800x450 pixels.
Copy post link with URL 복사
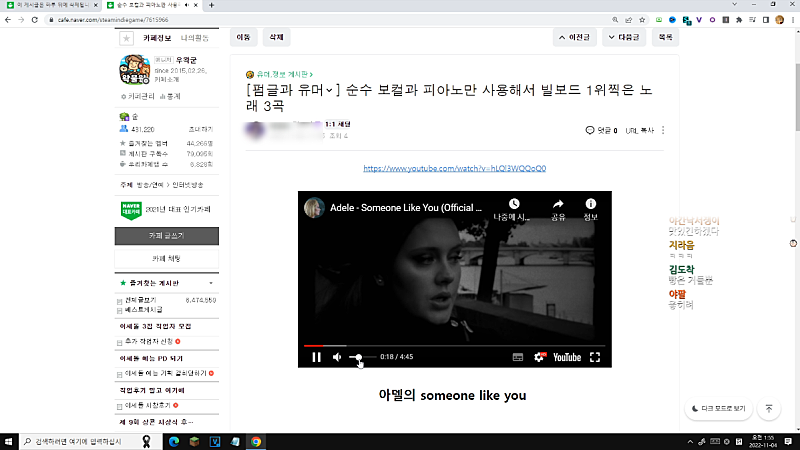point(639,131)
